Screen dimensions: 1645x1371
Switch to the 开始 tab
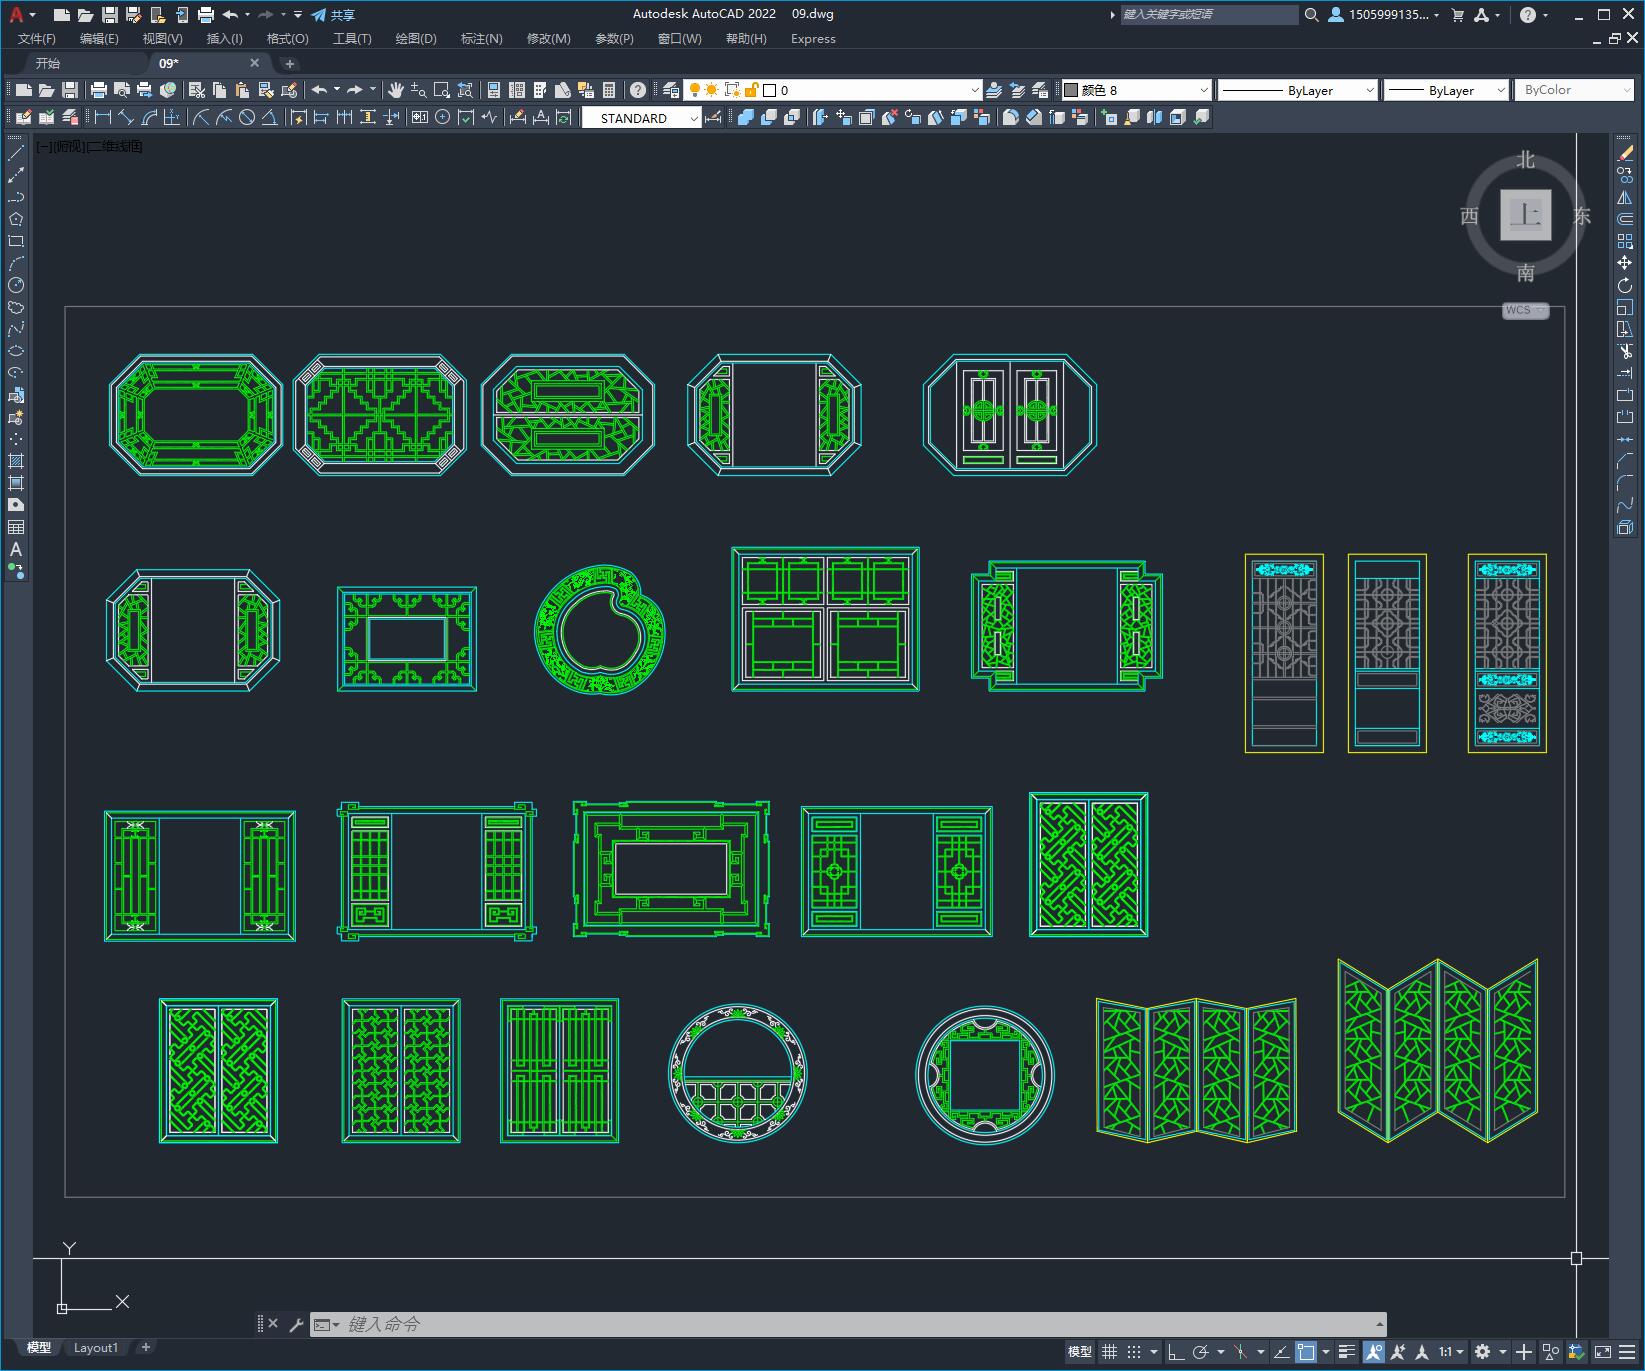click(x=48, y=63)
